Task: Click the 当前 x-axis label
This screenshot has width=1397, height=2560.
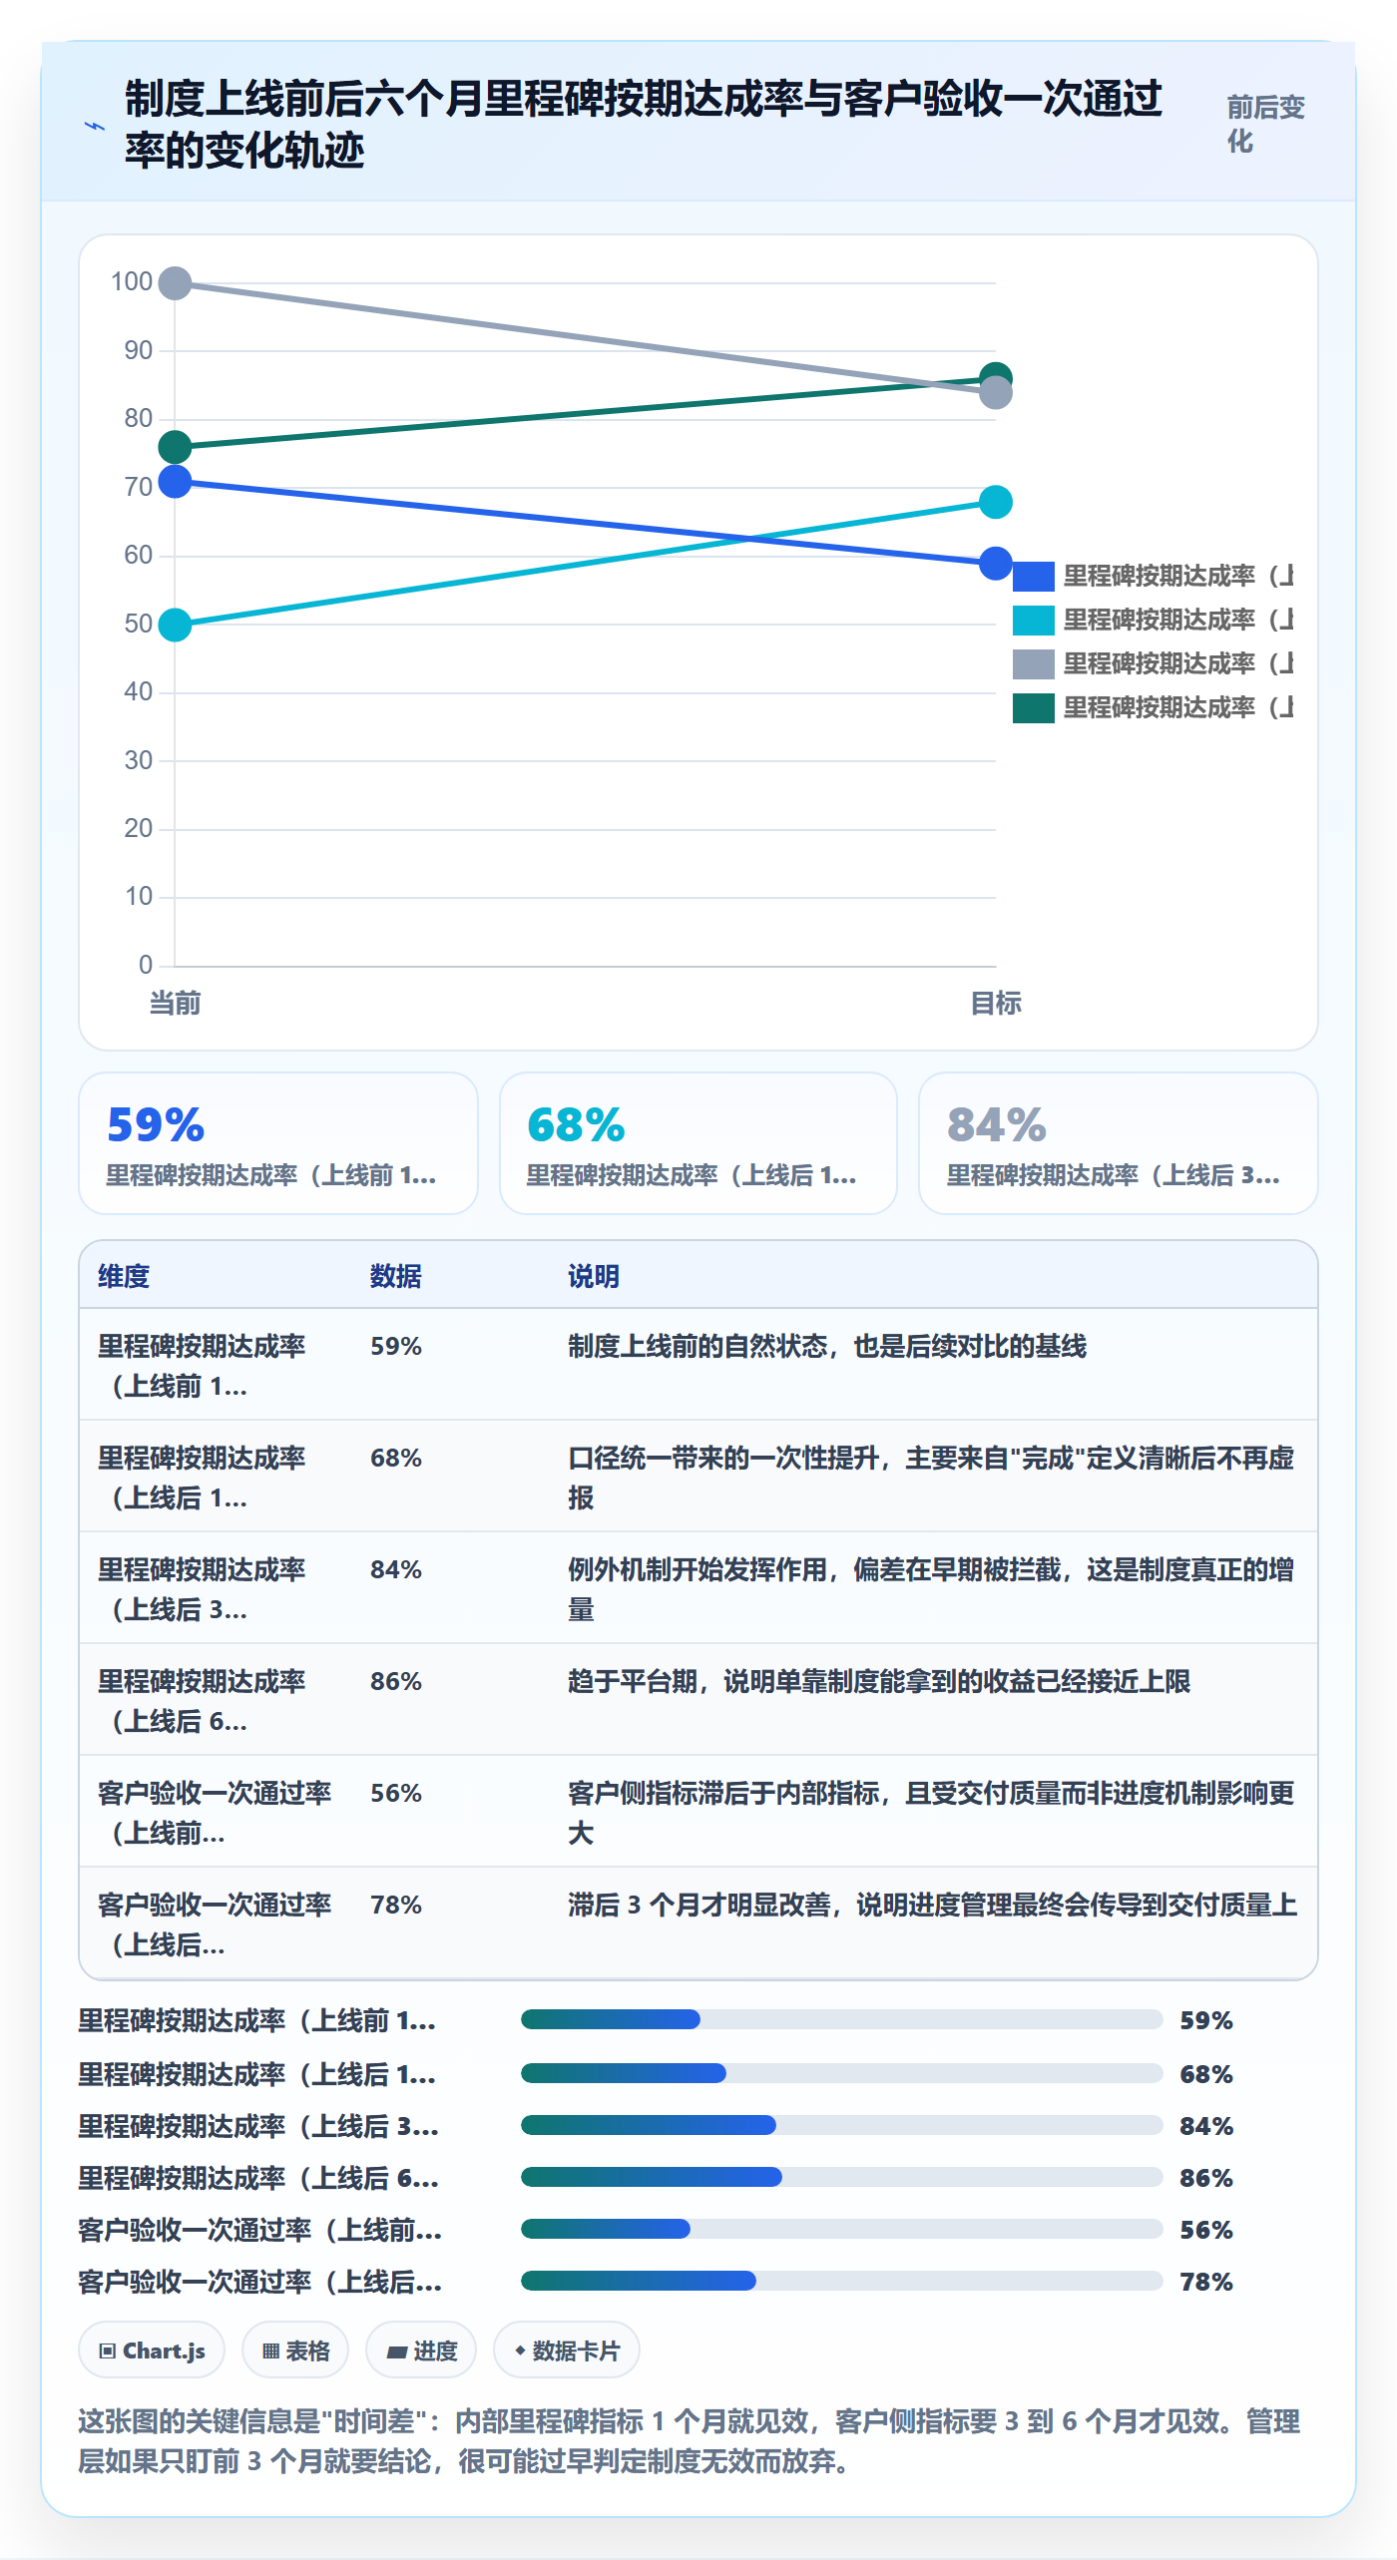Action: click(x=175, y=1003)
